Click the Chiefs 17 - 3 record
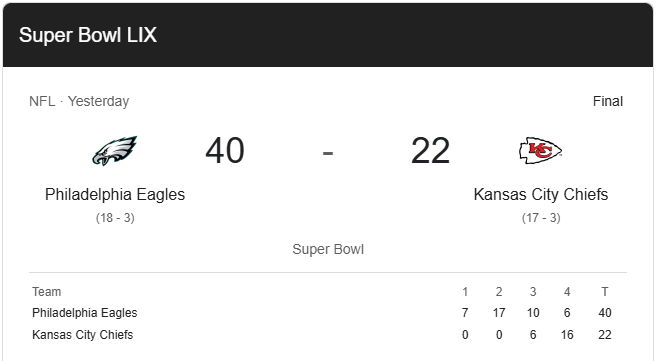Image resolution: width=662 pixels, height=361 pixels. [541, 218]
